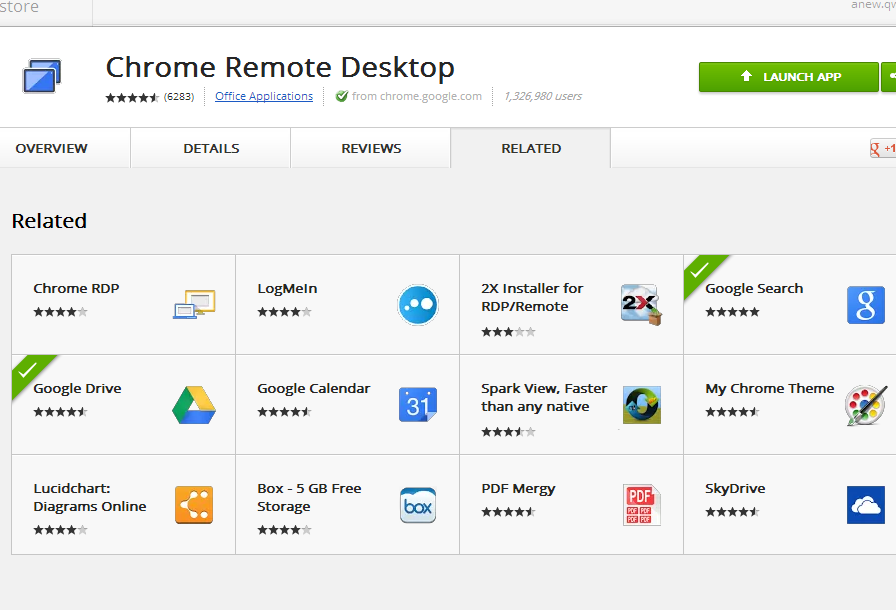Click Spark View, Faster than any native

tap(544, 398)
